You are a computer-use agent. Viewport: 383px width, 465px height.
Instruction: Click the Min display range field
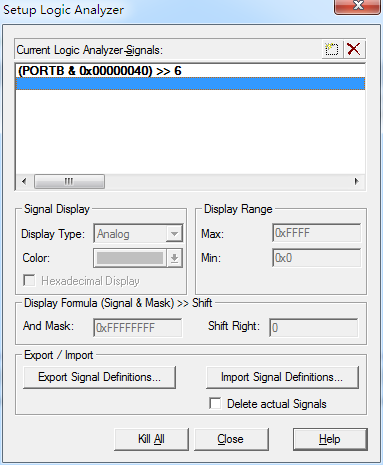pyautogui.click(x=316, y=258)
